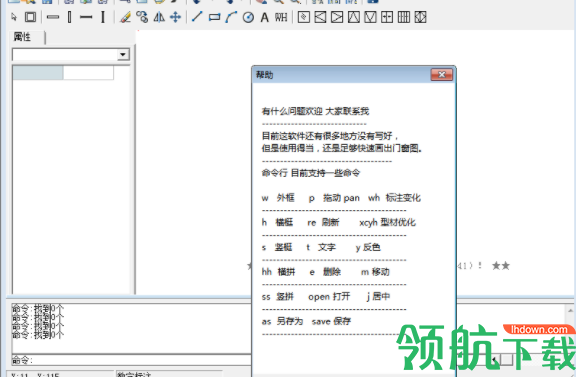The height and width of the screenshot is (377, 576).
Task: Toggle the WH dimension label tool
Action: [281, 17]
